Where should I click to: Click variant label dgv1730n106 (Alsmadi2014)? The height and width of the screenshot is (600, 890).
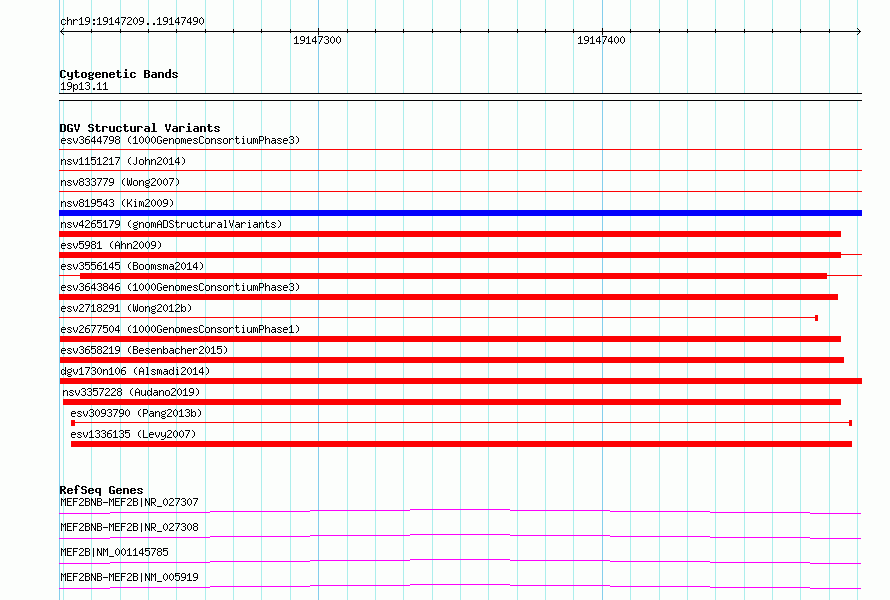135,371
